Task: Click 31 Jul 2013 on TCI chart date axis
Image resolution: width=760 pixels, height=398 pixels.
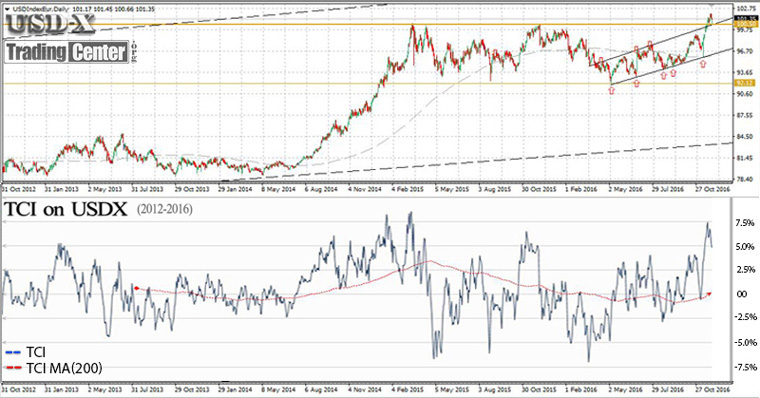Action: pyautogui.click(x=147, y=389)
